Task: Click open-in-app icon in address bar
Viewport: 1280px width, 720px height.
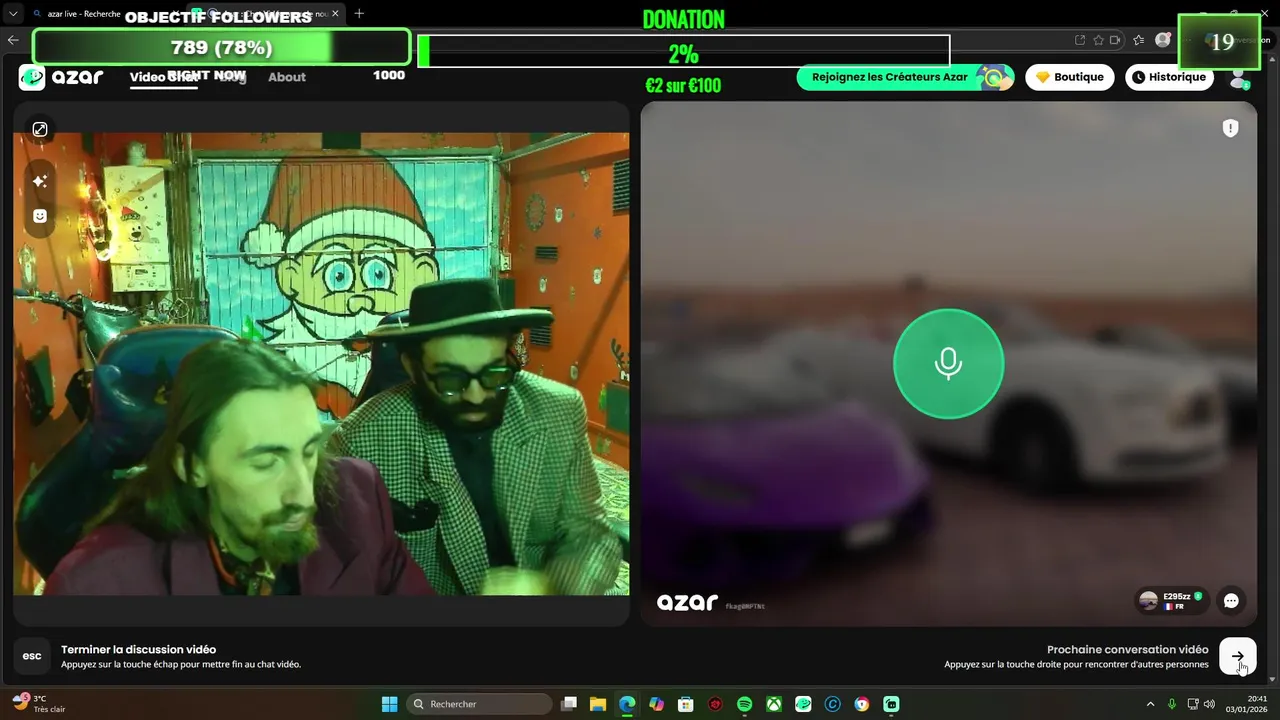Action: point(1080,40)
